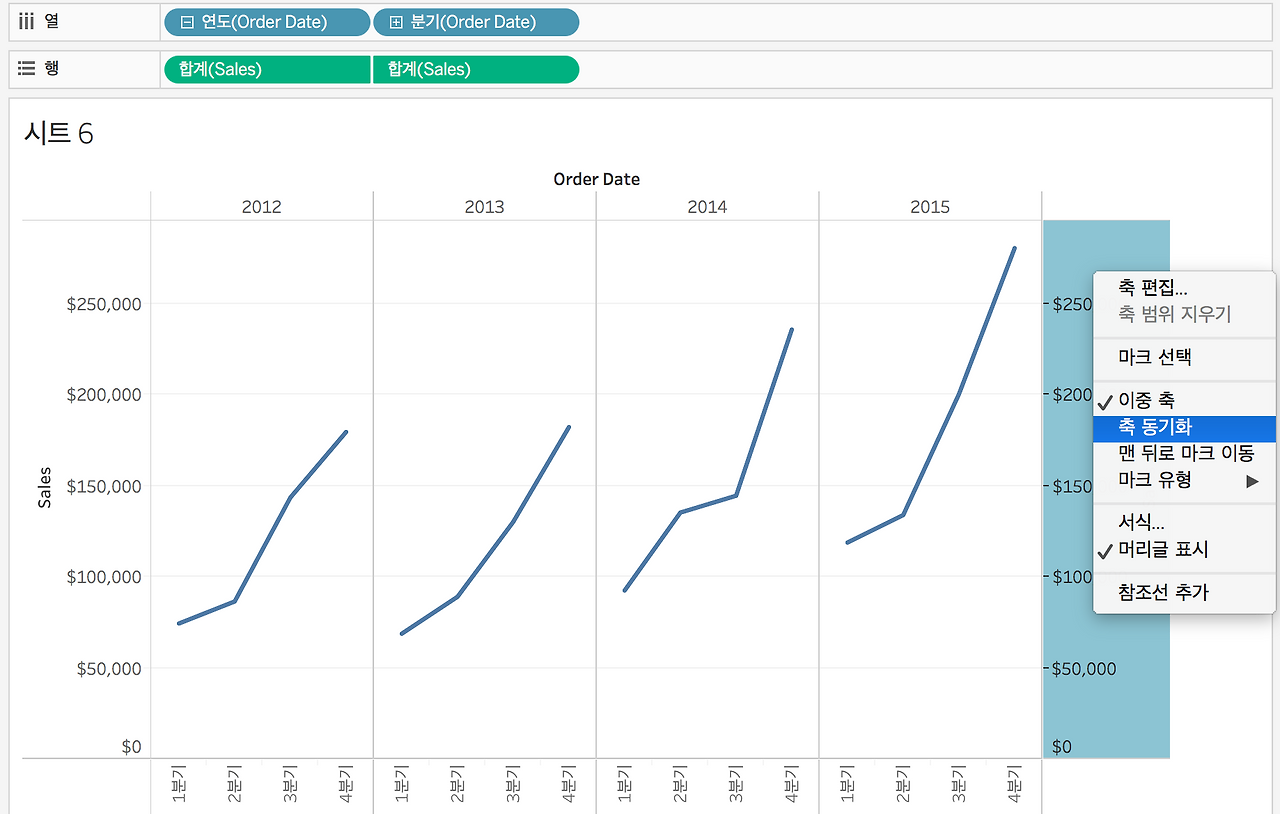Image resolution: width=1280 pixels, height=814 pixels.
Task: Expand the plus icon on 분기(Order Date) pill
Action: pos(396,22)
